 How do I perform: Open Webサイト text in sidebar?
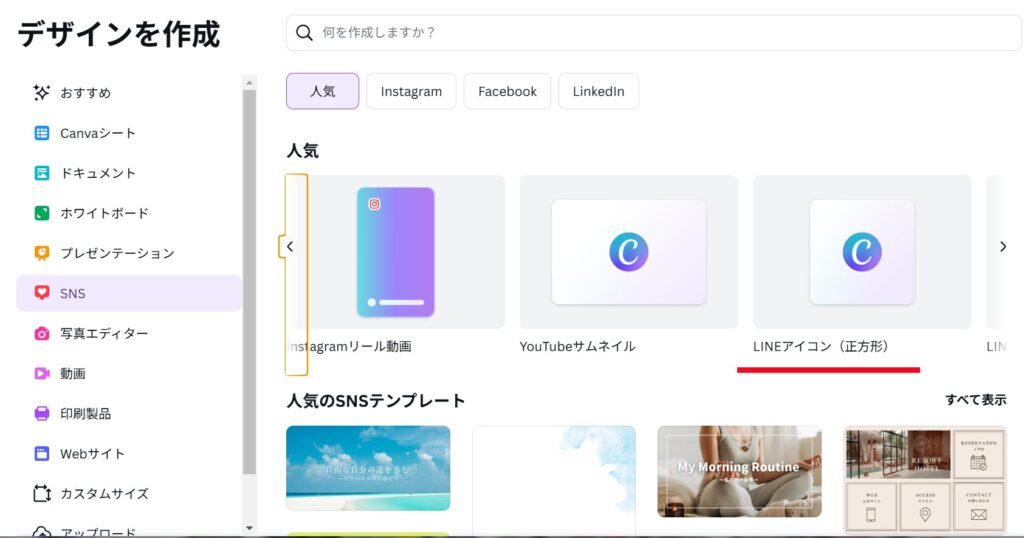click(92, 454)
